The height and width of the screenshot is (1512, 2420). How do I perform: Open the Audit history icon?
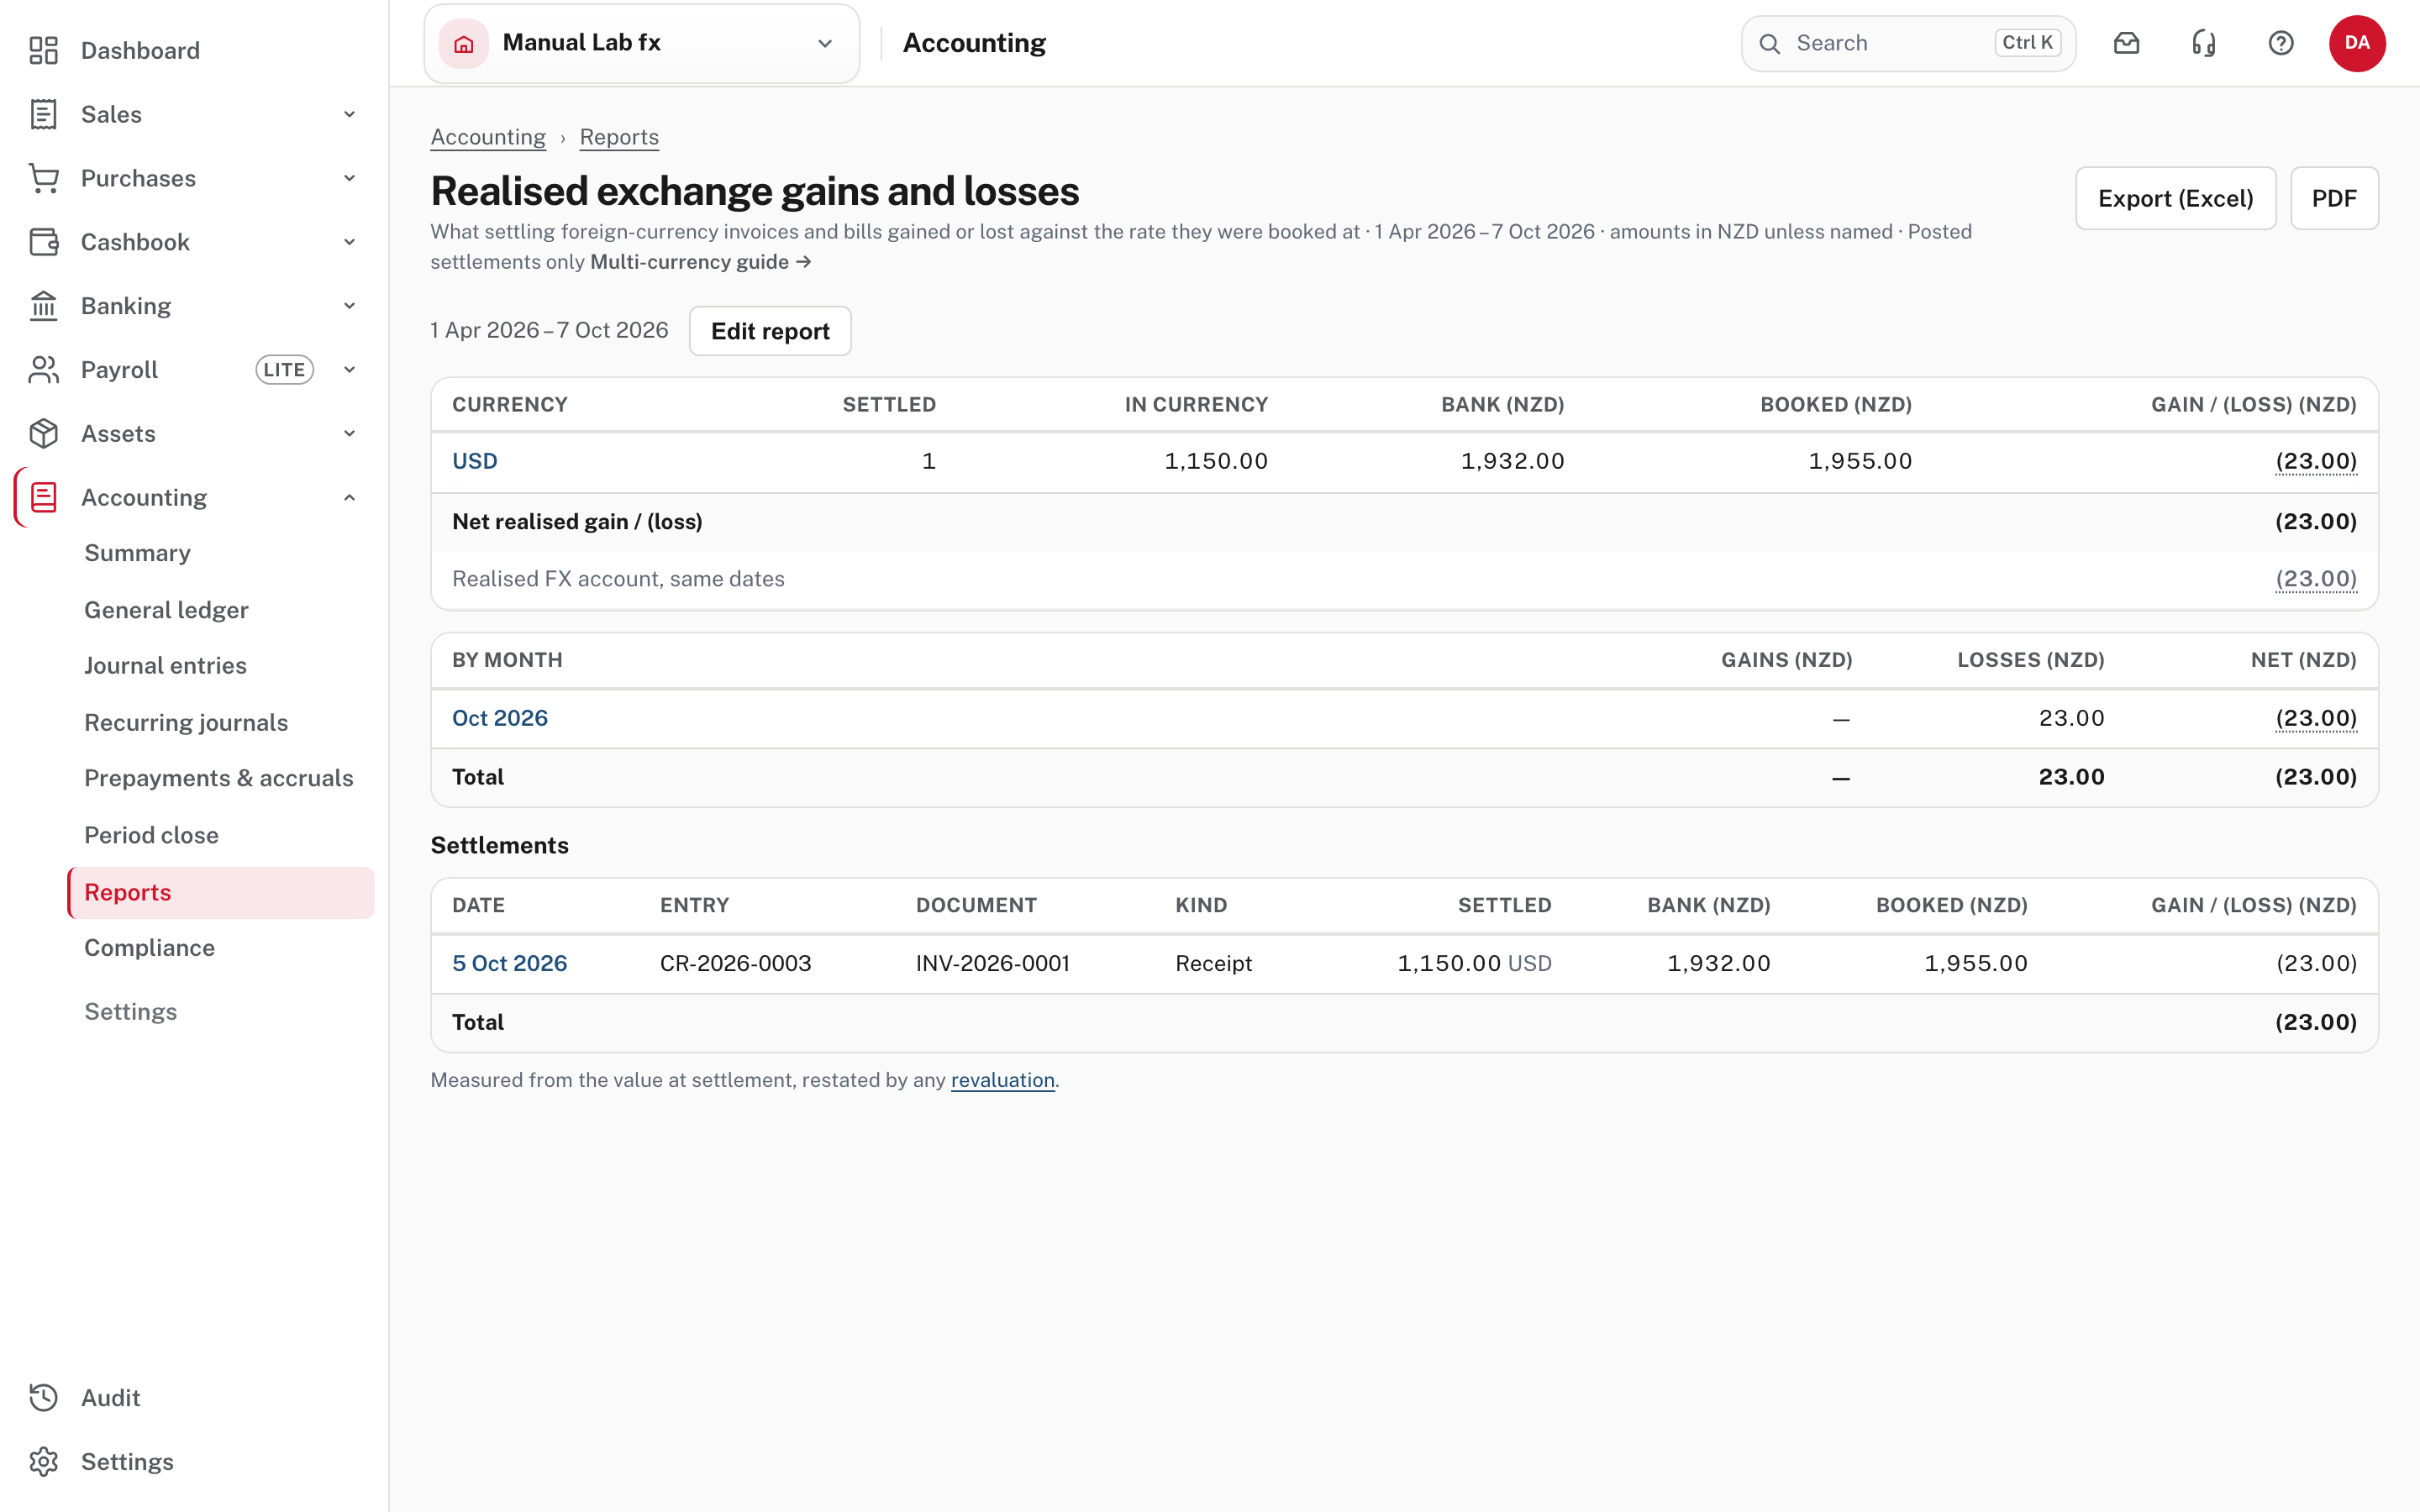click(x=43, y=1398)
